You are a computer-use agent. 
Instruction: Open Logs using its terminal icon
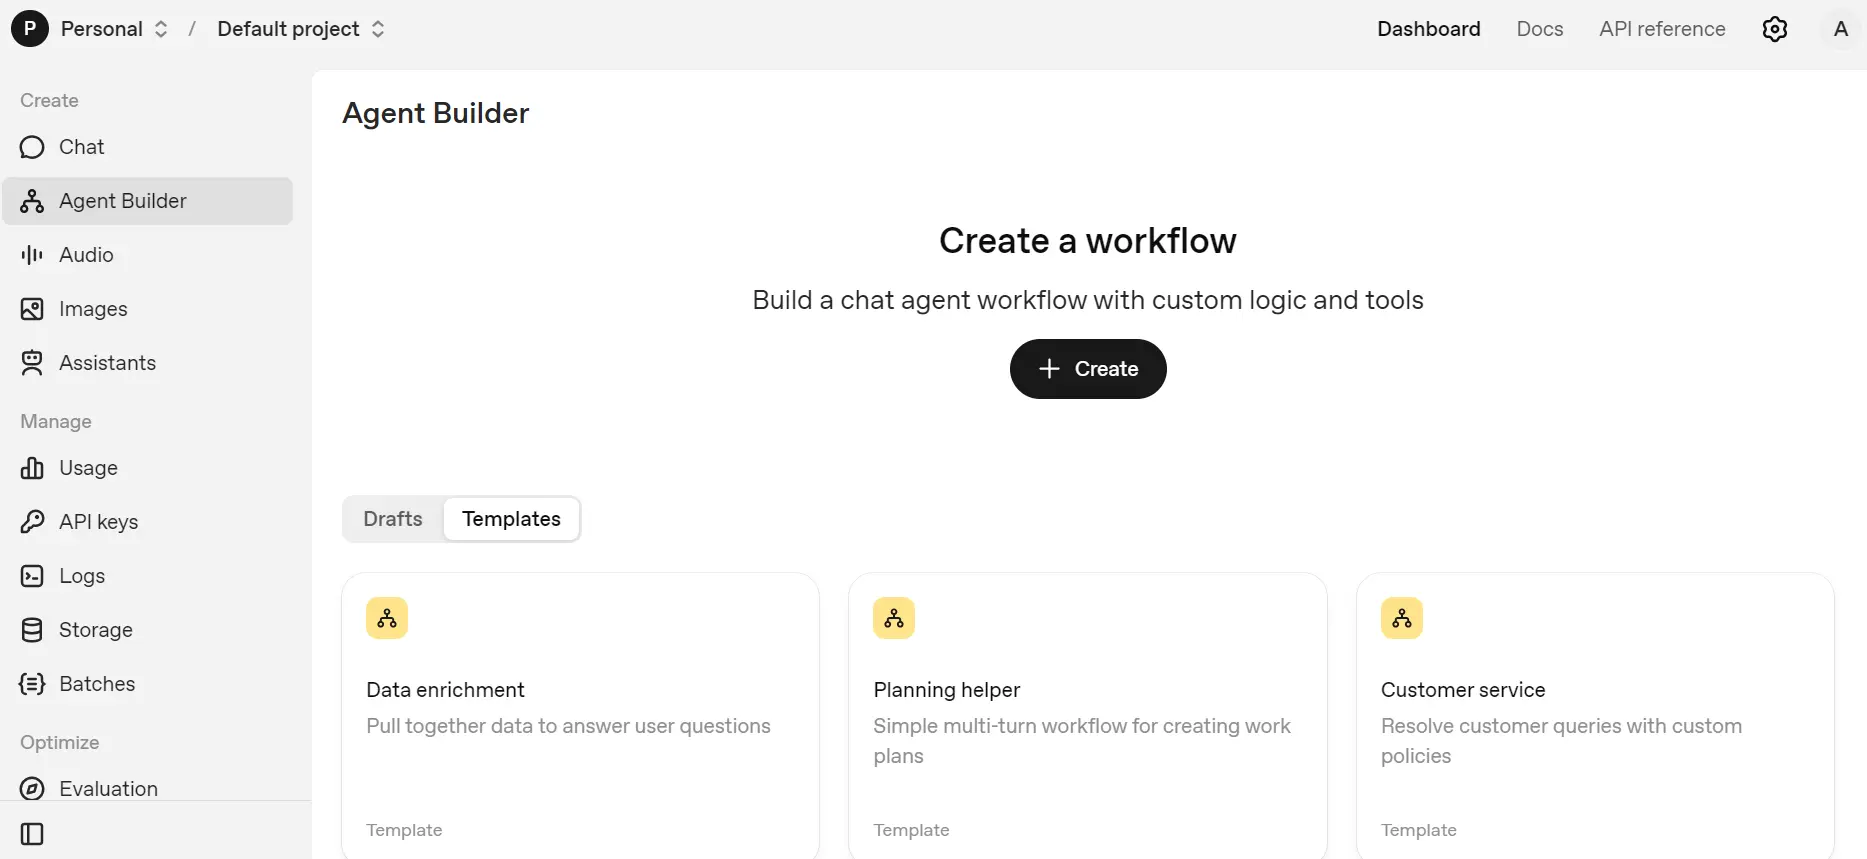click(x=31, y=576)
